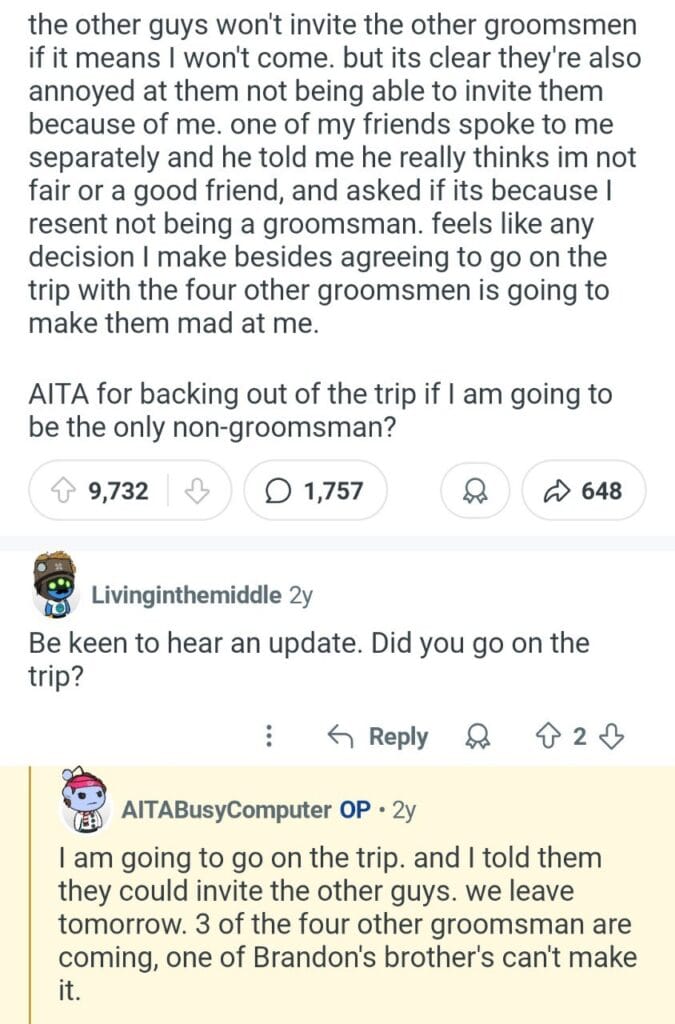The height and width of the screenshot is (1024, 675).
Task: Tap the post's 9,732 vote count
Action: click(x=118, y=491)
